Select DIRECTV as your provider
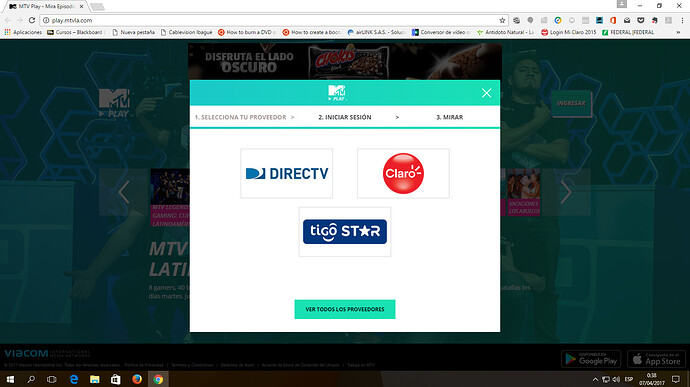 [x=286, y=173]
